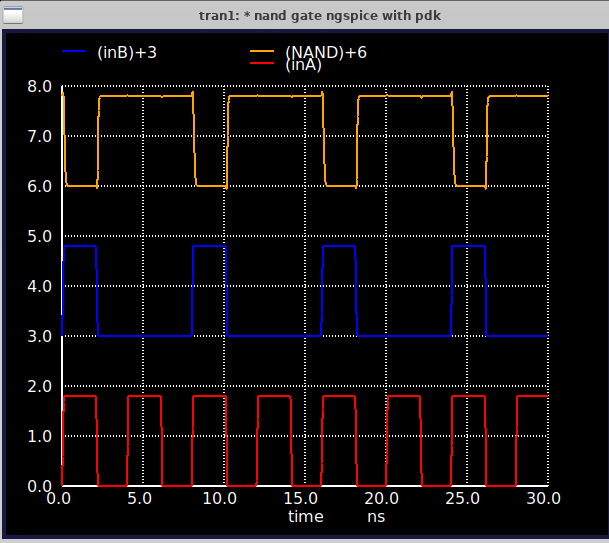Click the window menu icon in title bar
This screenshot has width=609, height=543.
tap(13, 14)
